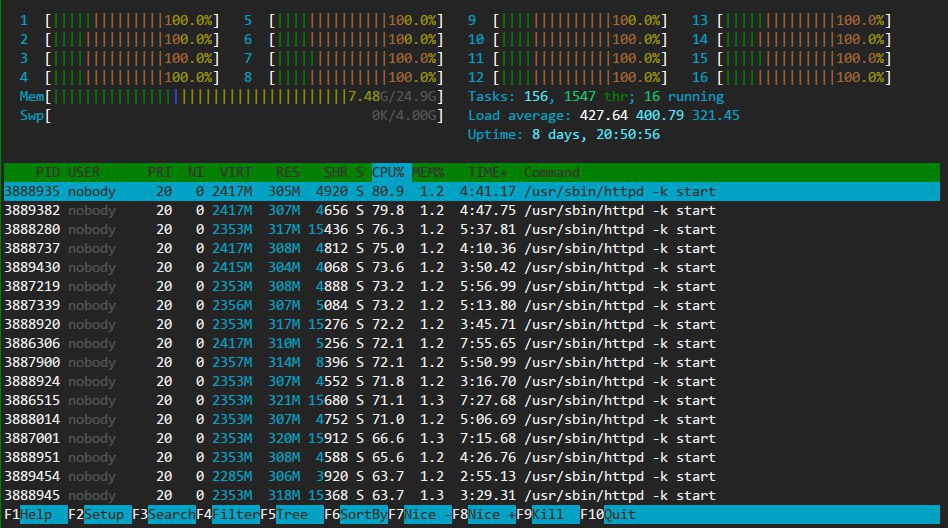Select process row PID 3889382
948x528 pixels.
pyautogui.click(x=472, y=210)
